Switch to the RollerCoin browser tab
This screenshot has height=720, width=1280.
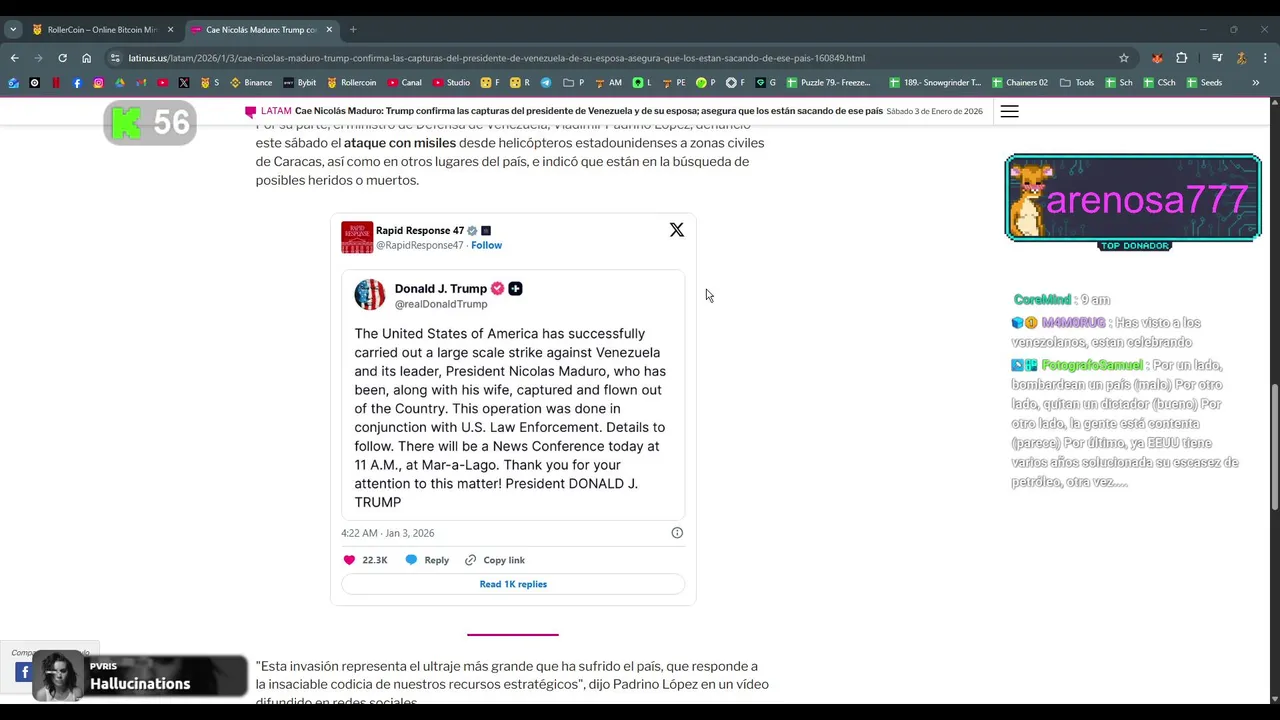point(103,30)
